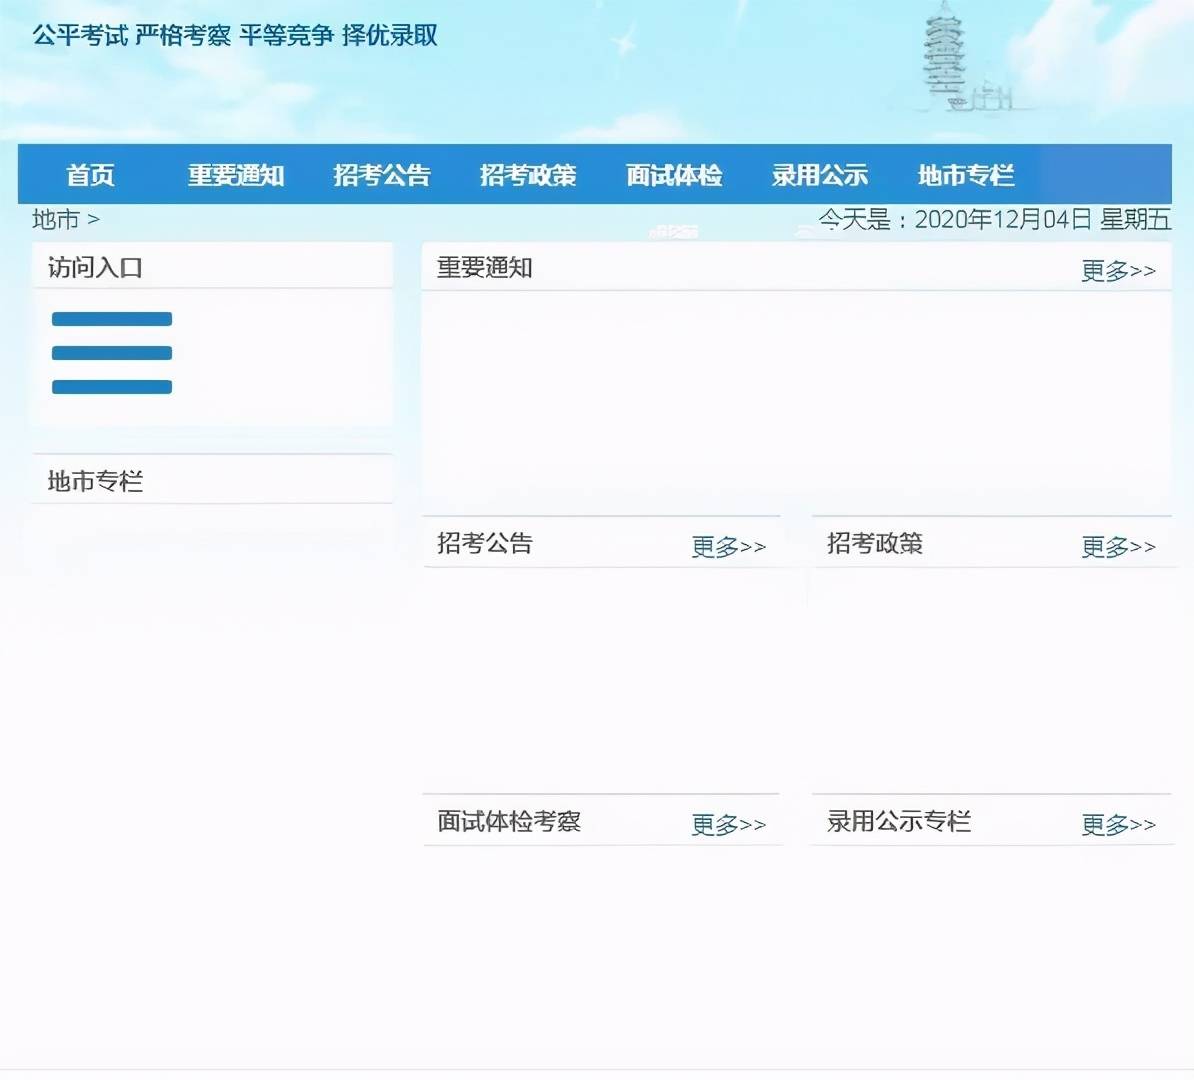The image size is (1194, 1080).
Task: Click 更多>> beside 录用公示专栏
Action: pyautogui.click(x=1118, y=824)
